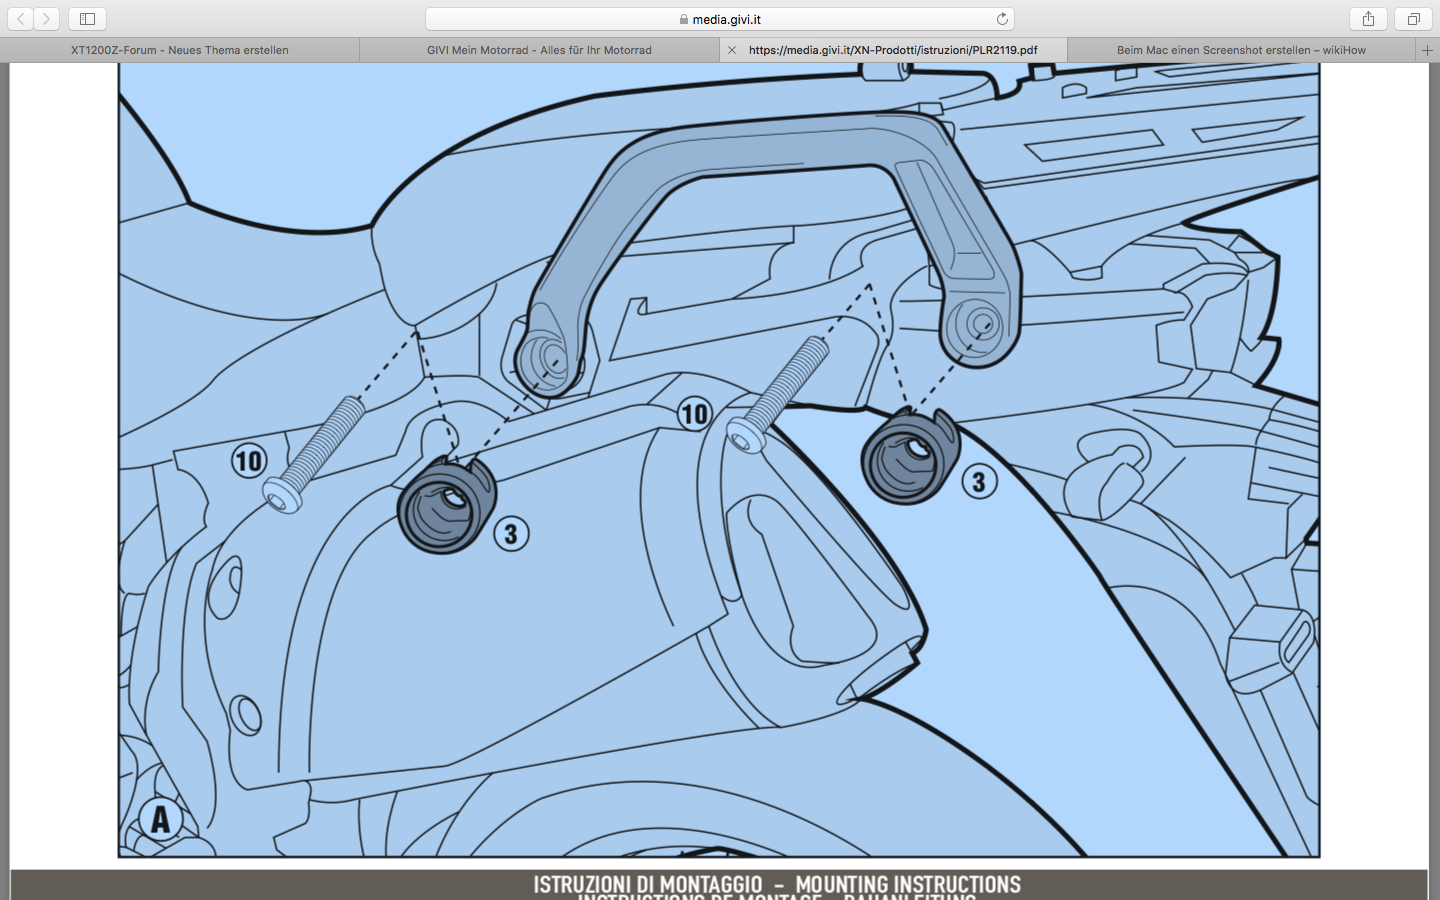Click the Mounting Instructions heading text

(x=908, y=884)
